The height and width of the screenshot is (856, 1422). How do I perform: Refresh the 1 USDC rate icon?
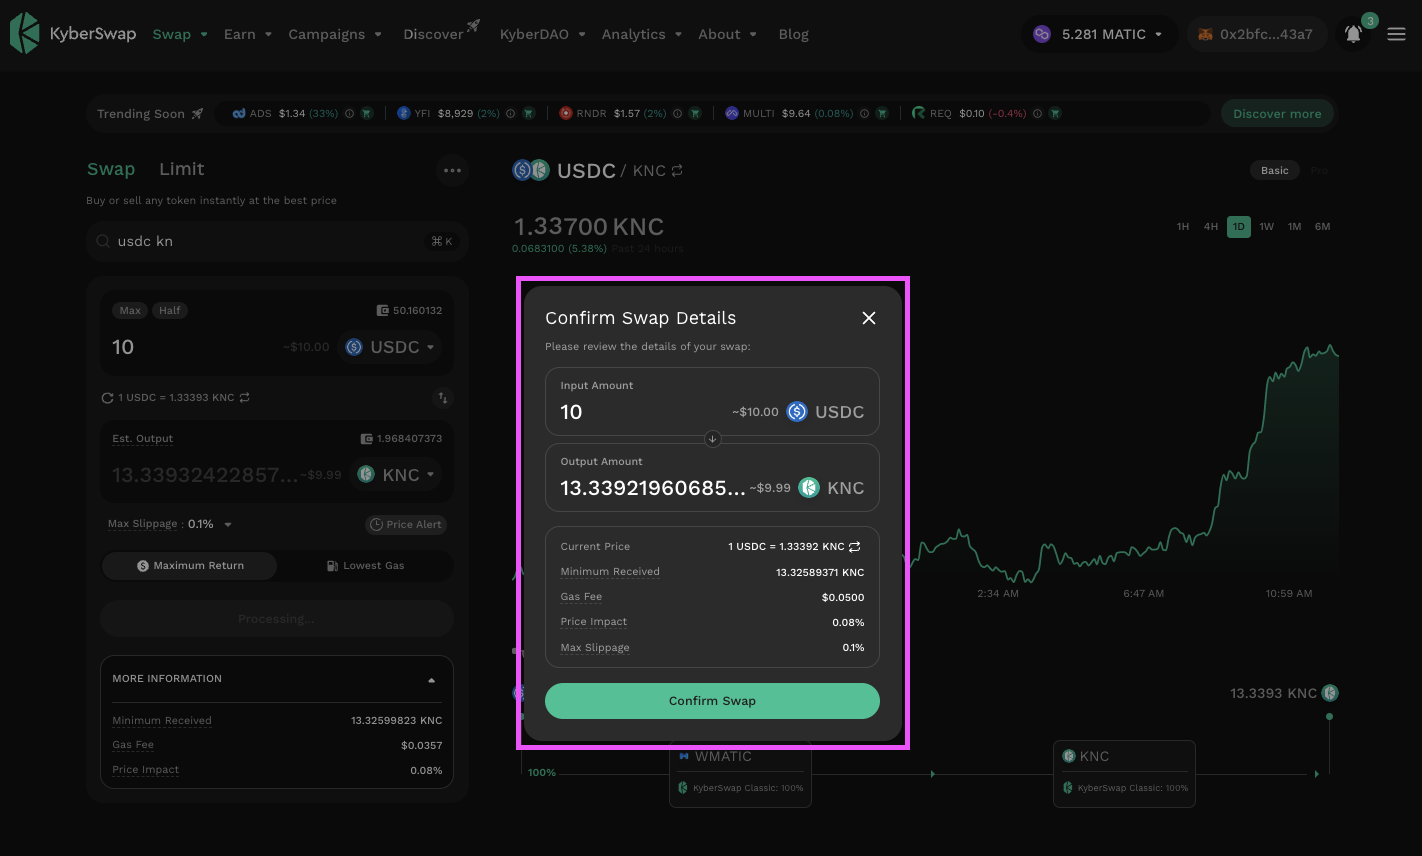click(x=107, y=398)
